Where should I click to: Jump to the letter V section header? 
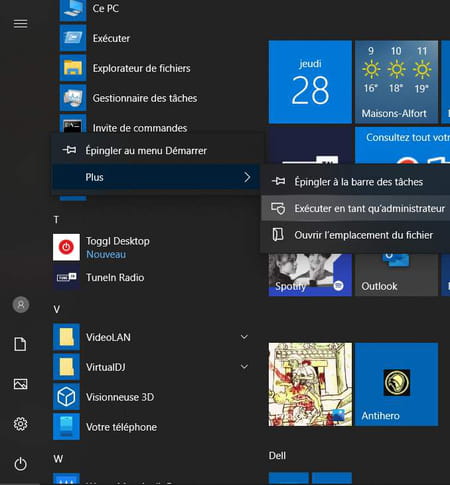point(57,309)
